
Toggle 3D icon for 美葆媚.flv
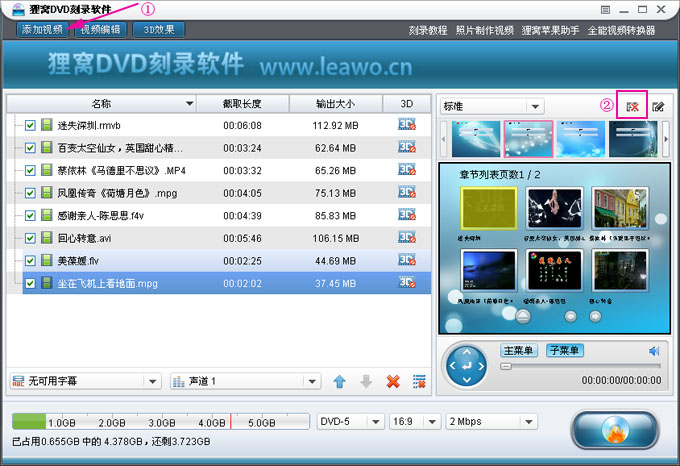click(x=407, y=260)
